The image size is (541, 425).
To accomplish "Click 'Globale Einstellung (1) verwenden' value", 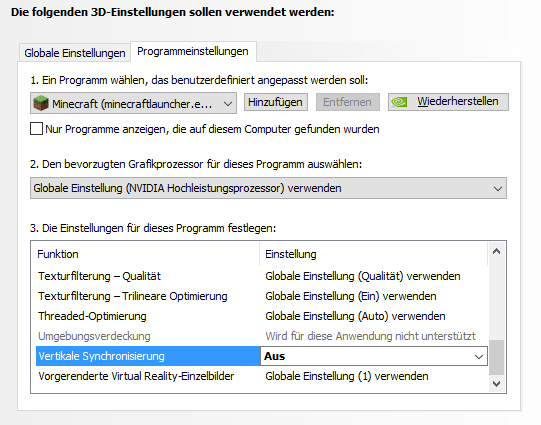I will click(x=347, y=376).
